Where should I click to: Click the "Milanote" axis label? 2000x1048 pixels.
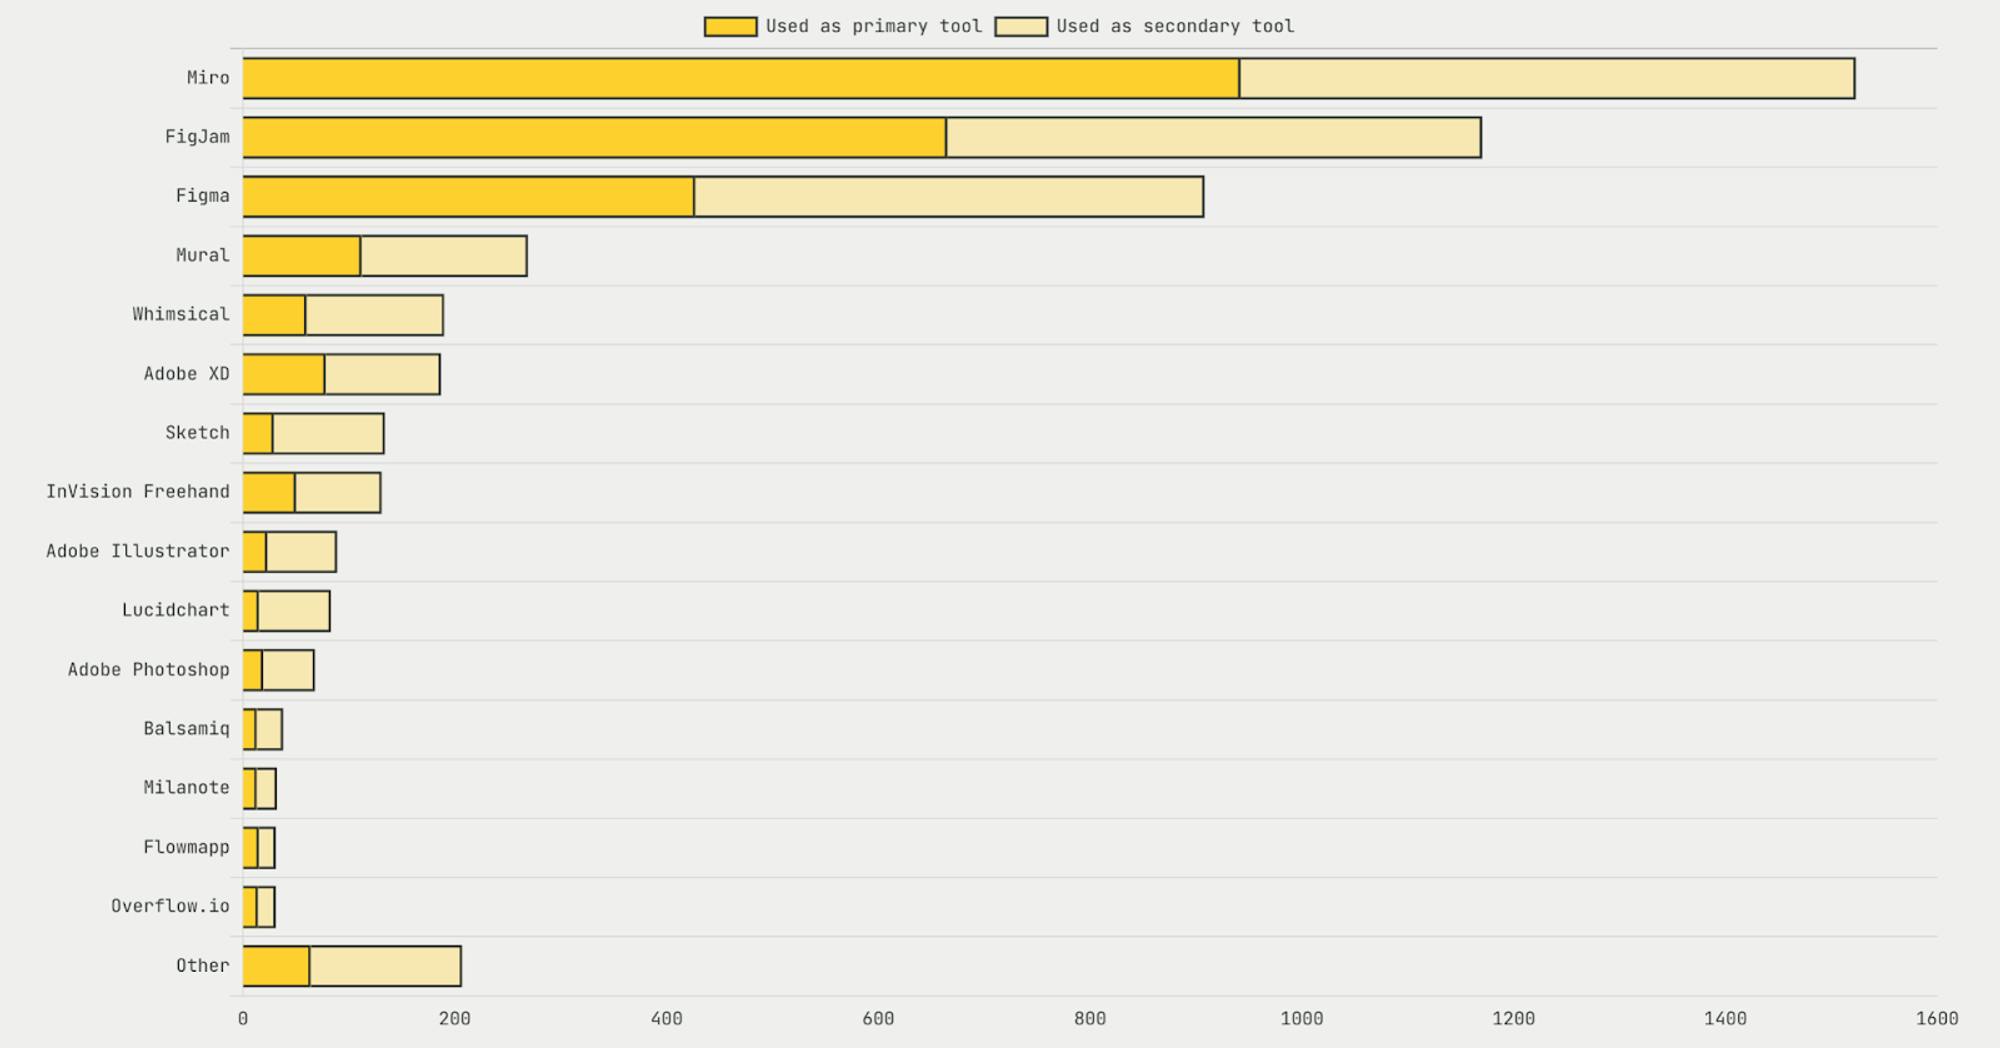point(186,788)
